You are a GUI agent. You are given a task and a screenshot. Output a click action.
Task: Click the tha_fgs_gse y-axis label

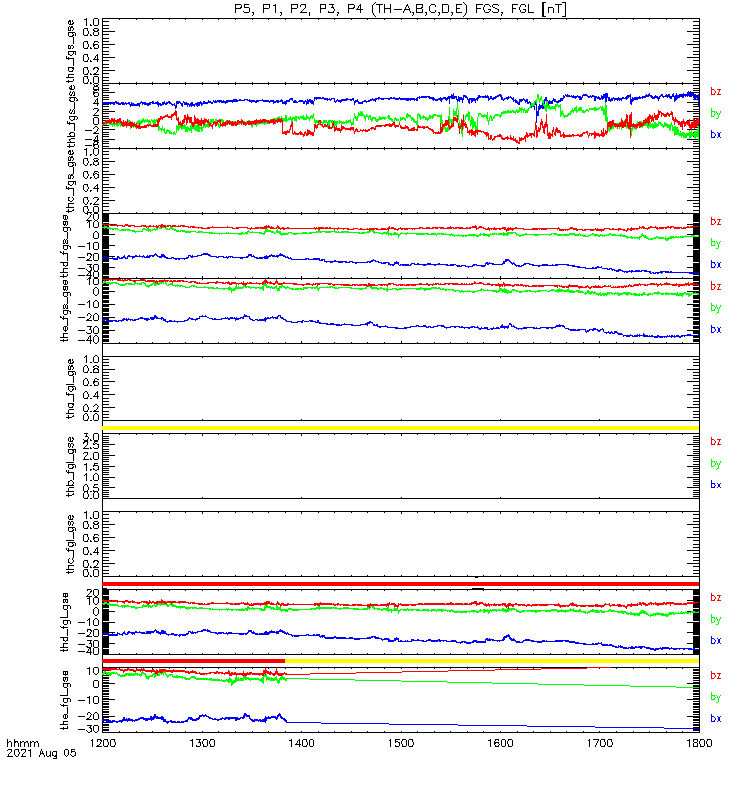click(x=70, y=51)
